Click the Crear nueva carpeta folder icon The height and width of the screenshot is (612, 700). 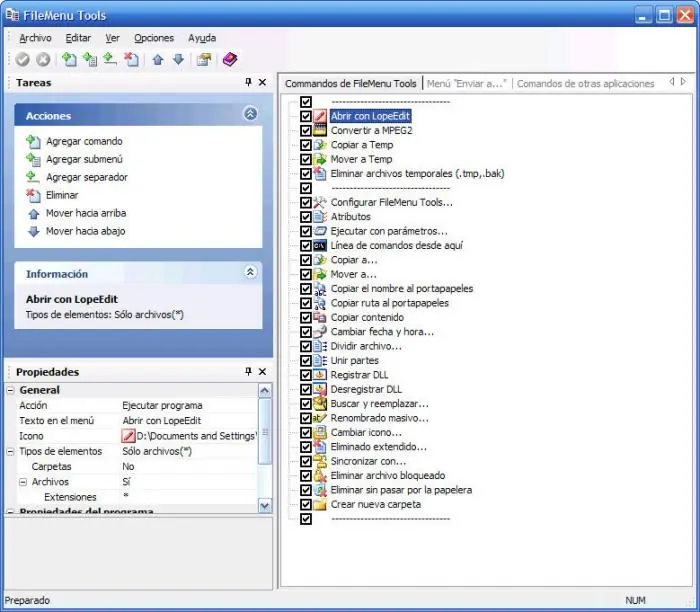pos(320,504)
